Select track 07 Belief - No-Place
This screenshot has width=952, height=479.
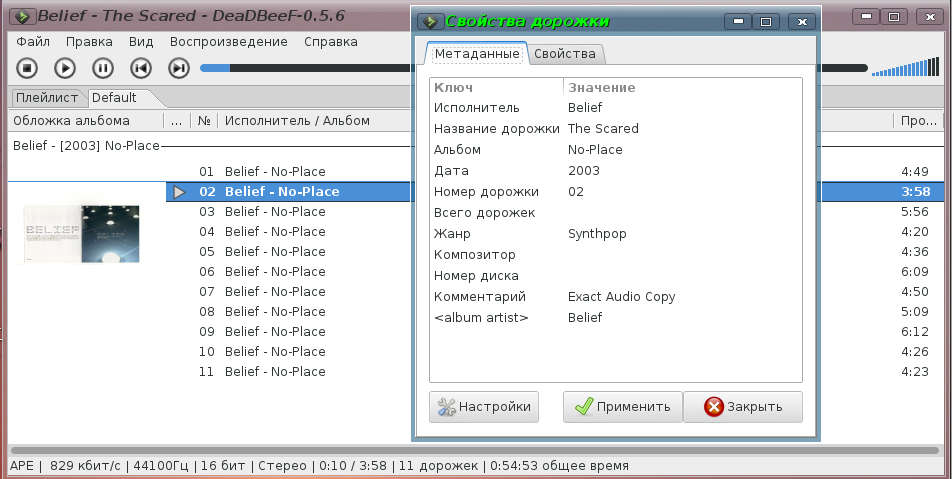point(288,291)
